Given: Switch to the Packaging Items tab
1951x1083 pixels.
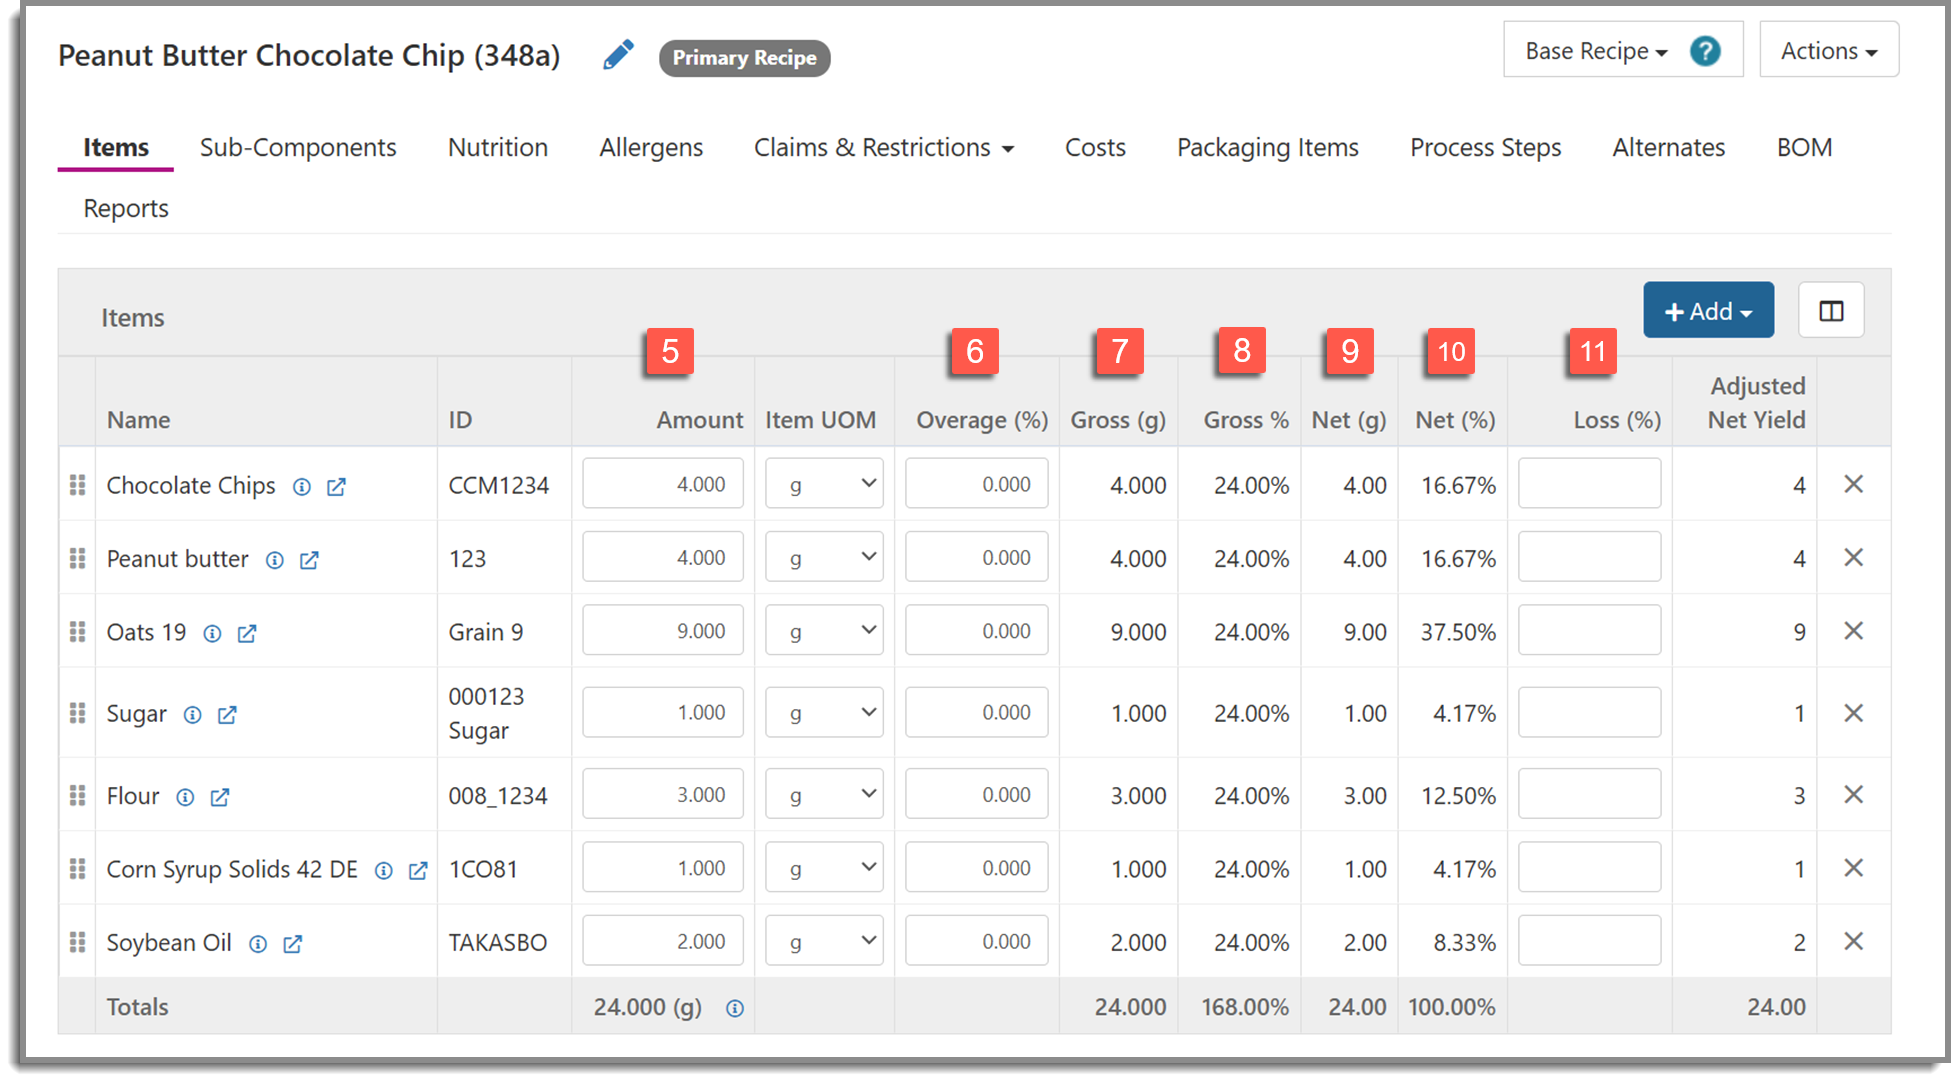Looking at the screenshot, I should click(x=1268, y=148).
